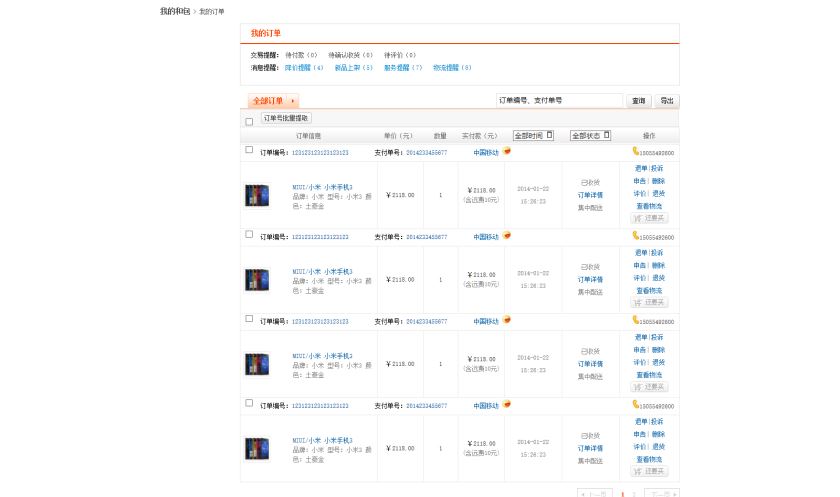Screen dimensions: 840x497
Task: Click the phone icon in the fourth order header
Action: (x=635, y=404)
